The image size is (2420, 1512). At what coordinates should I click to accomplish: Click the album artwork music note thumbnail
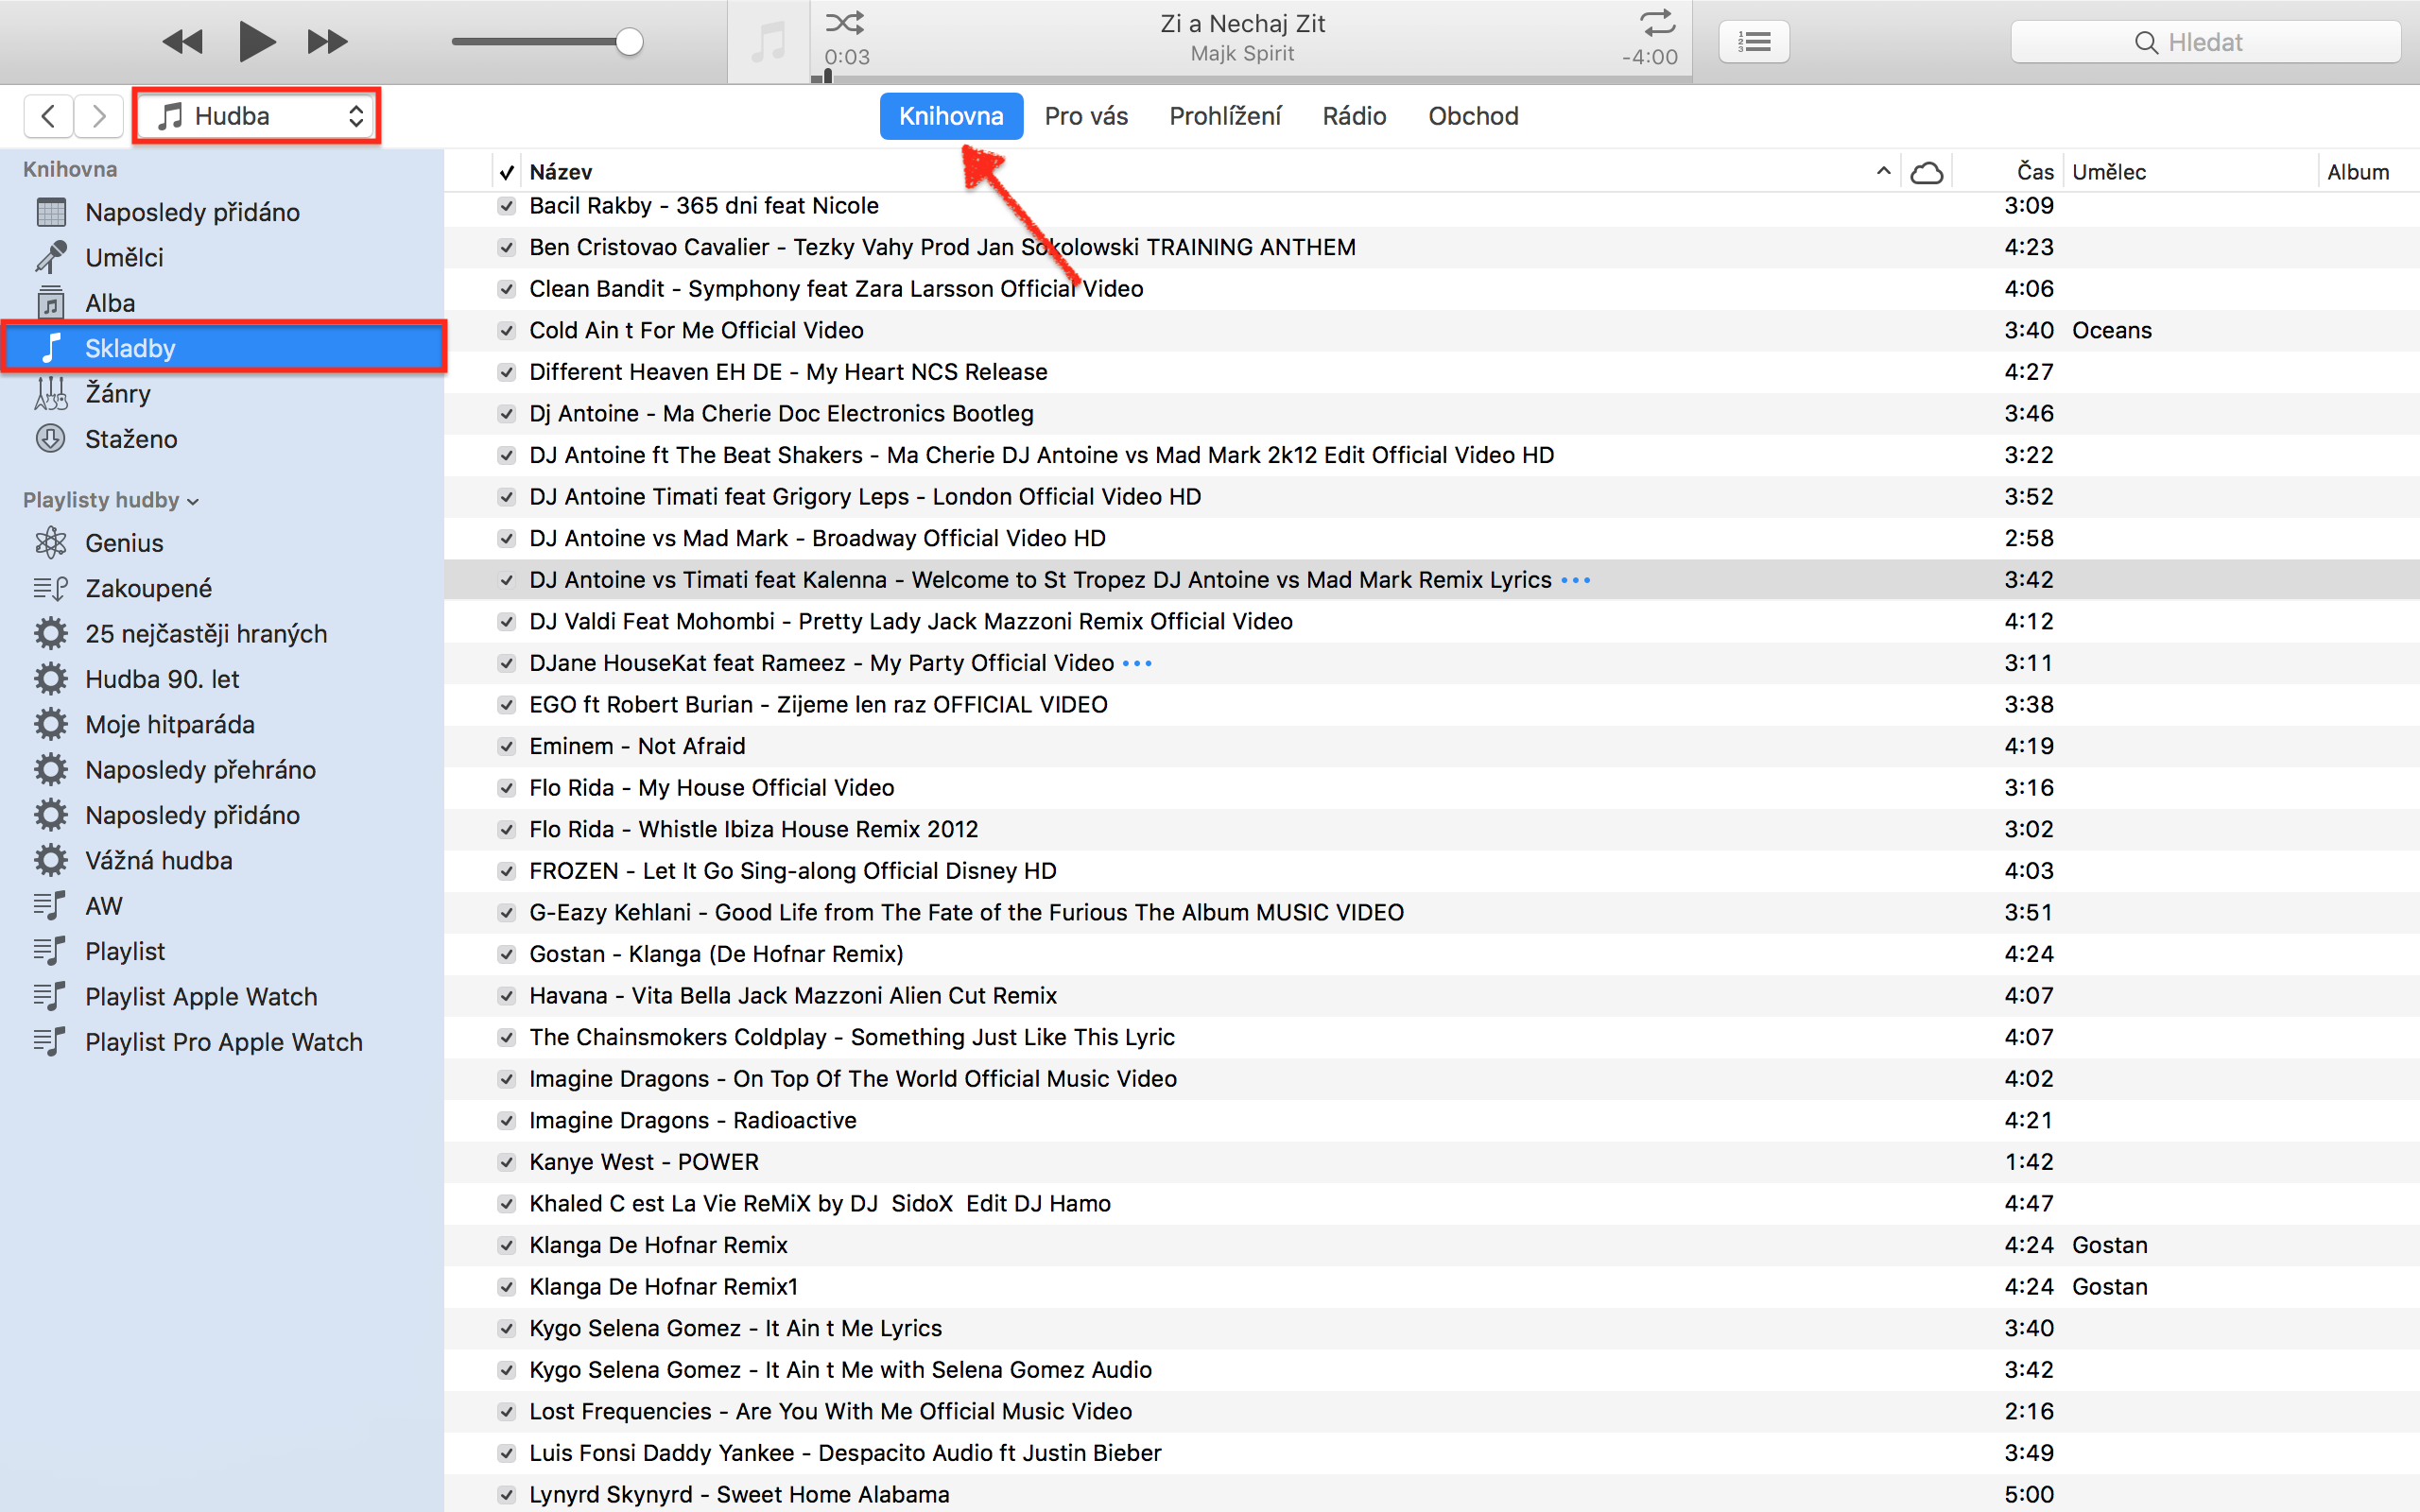tap(768, 42)
